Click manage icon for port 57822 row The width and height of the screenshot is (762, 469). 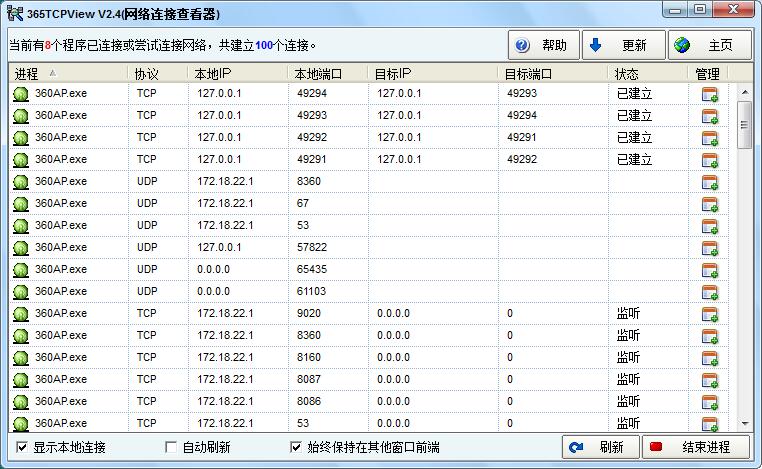[x=710, y=248]
